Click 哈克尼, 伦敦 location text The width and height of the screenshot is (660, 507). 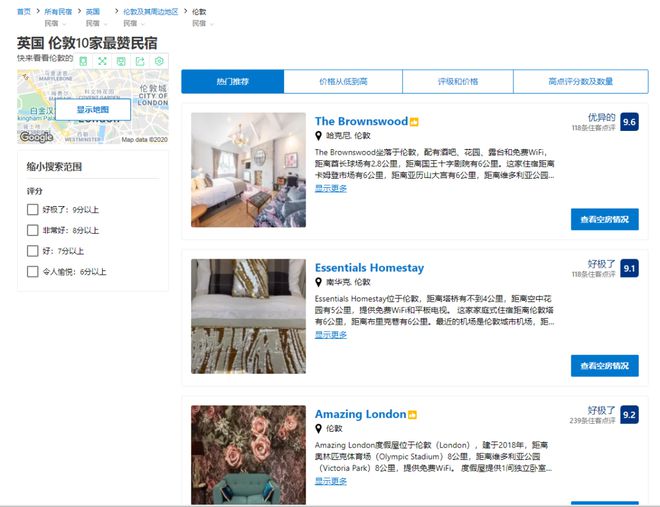[x=349, y=135]
